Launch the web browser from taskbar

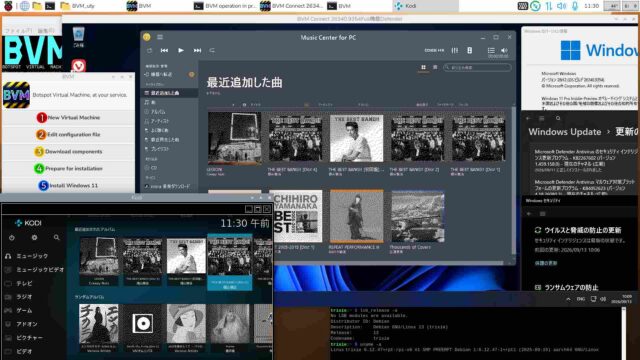click(x=24, y=6)
